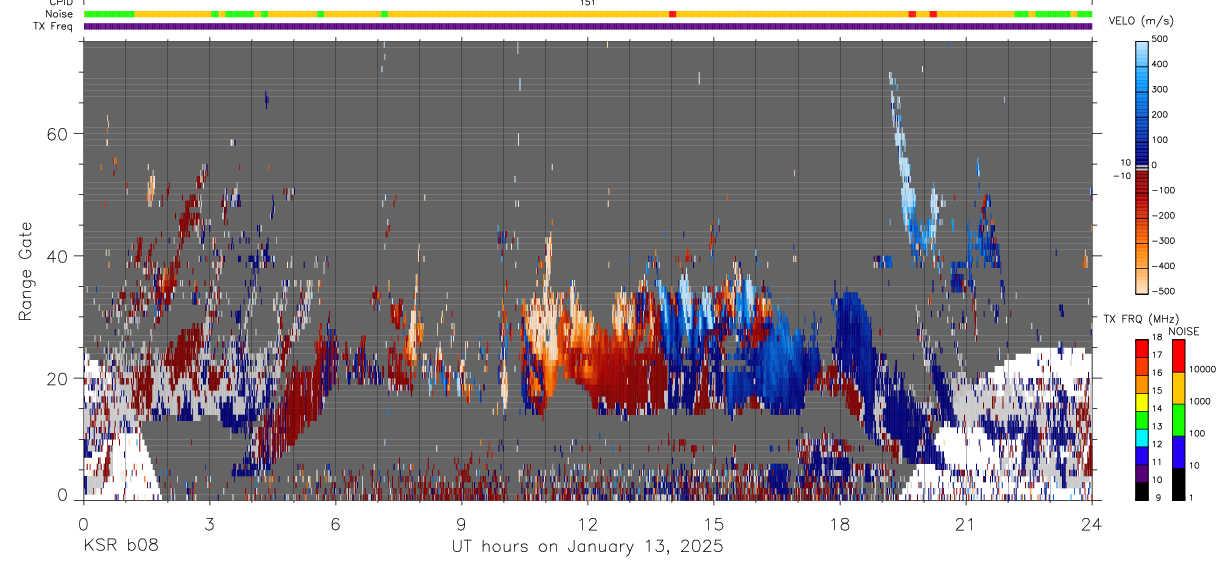Screen dimensions: 1228x567
Task: Click the TX FRQ color scale bar
Action: coord(1141,419)
